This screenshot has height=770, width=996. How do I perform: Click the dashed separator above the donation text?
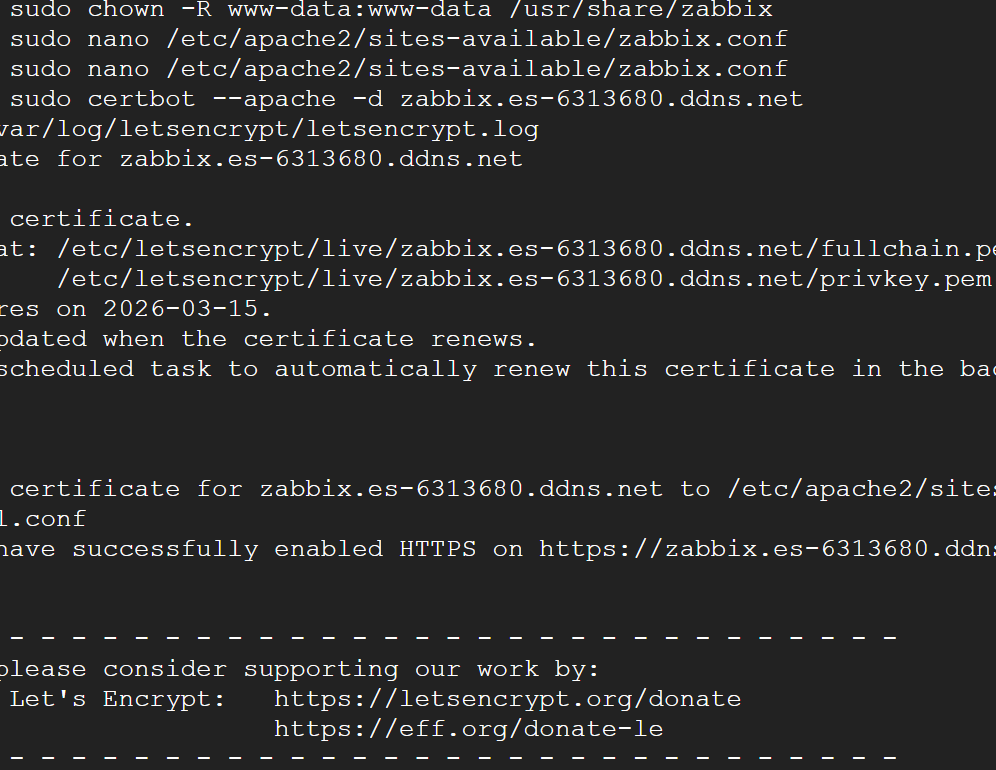pyautogui.click(x=450, y=637)
